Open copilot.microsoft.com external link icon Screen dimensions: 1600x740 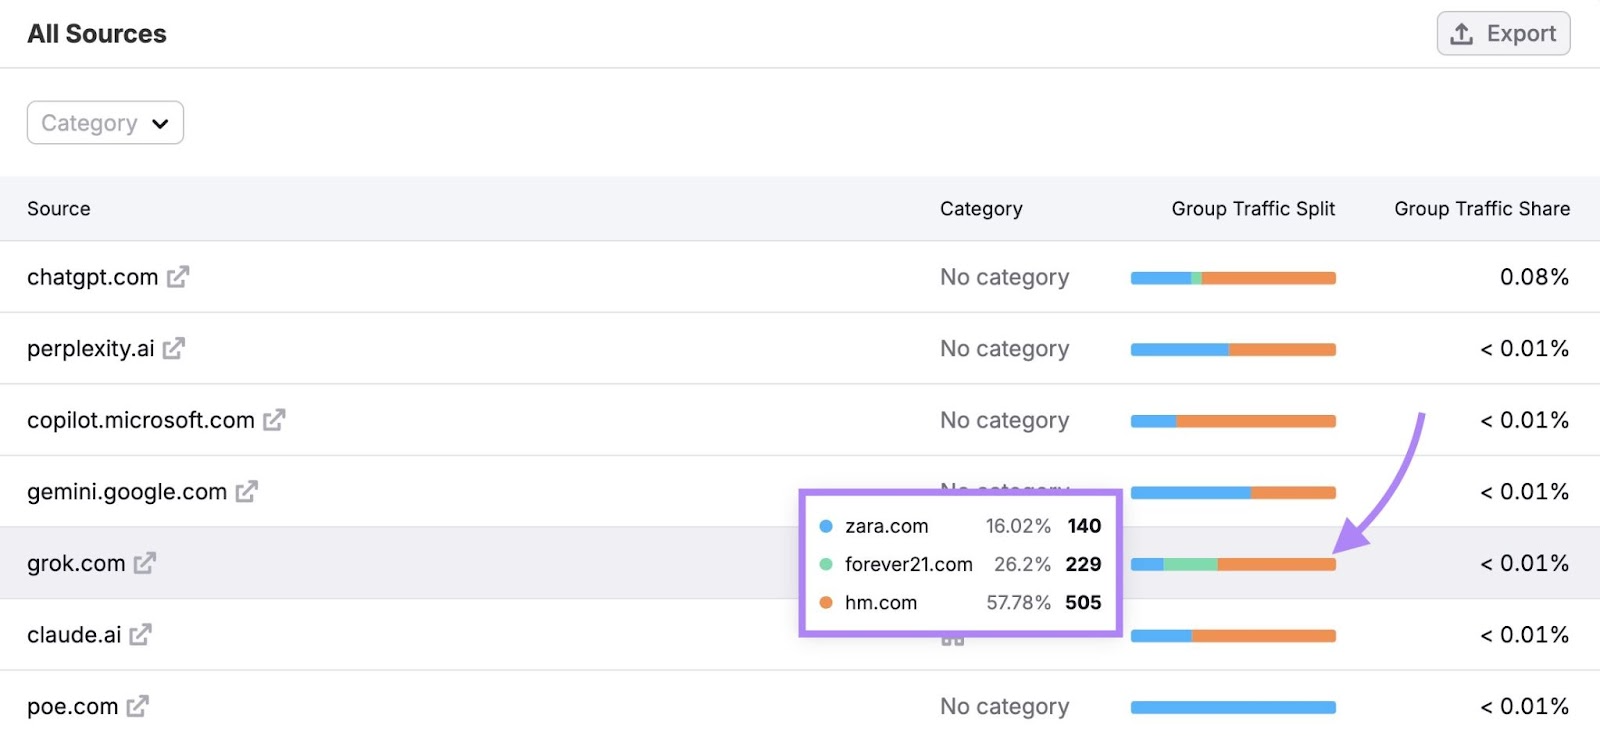(274, 420)
